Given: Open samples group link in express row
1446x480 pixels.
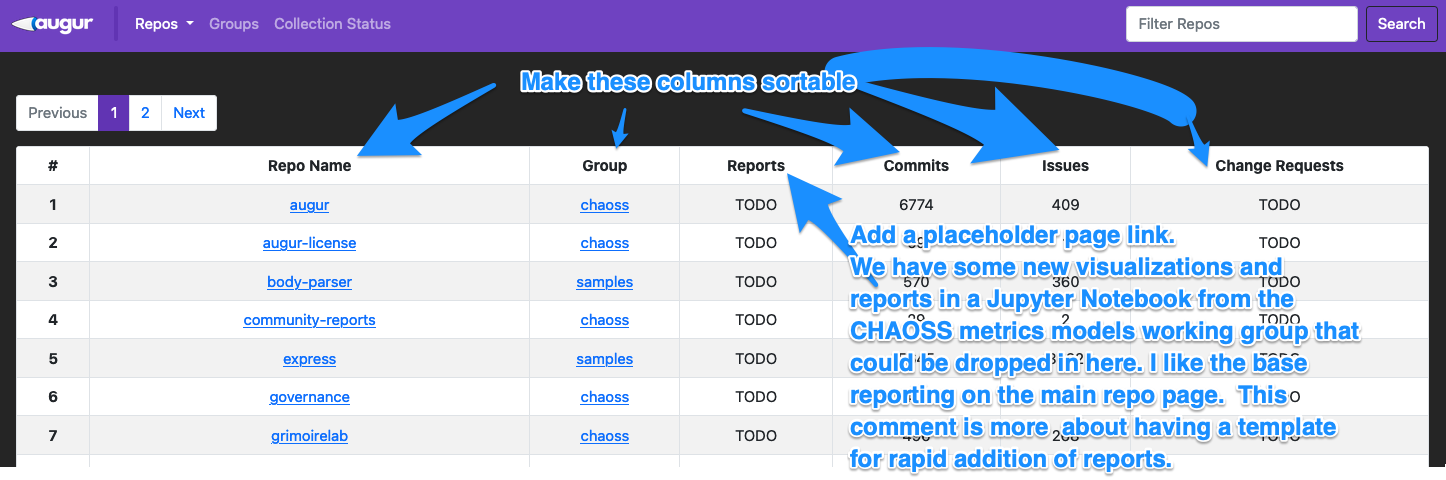Looking at the screenshot, I should coord(605,359).
